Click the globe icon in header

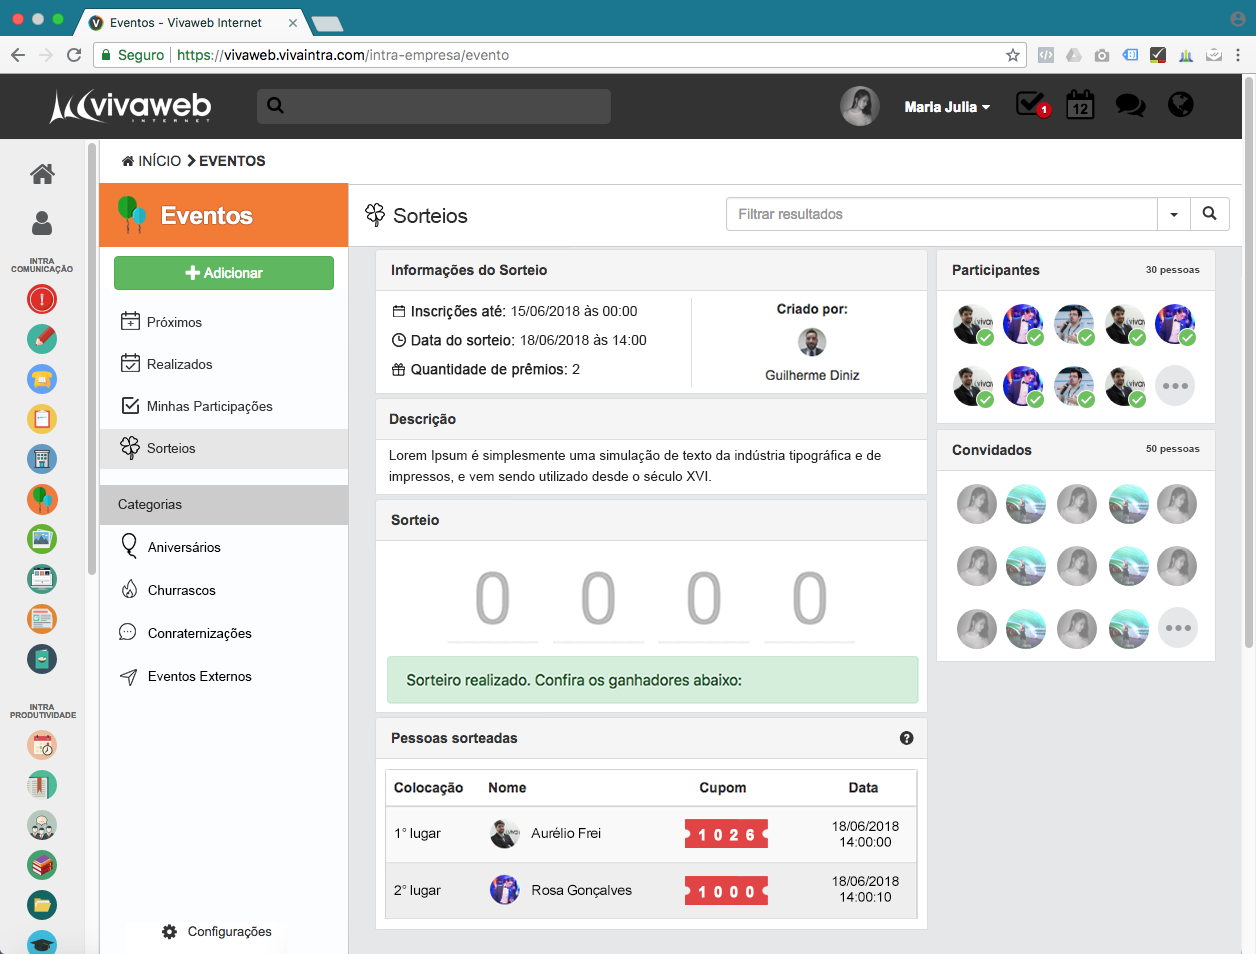(x=1181, y=105)
